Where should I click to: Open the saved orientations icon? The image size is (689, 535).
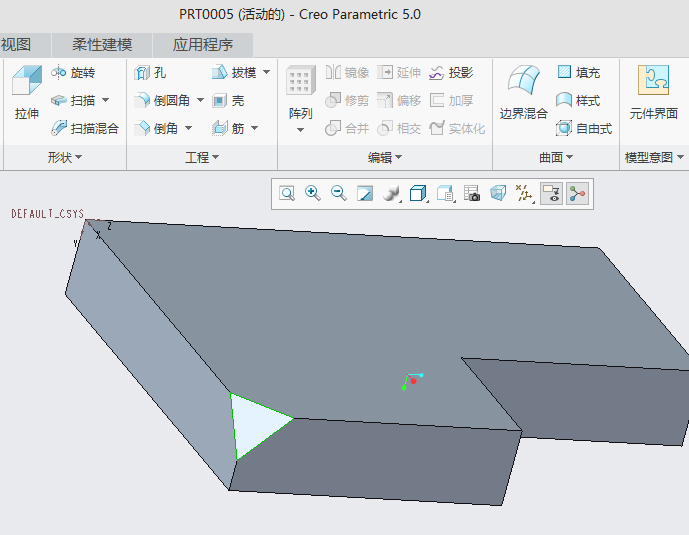(x=445, y=193)
